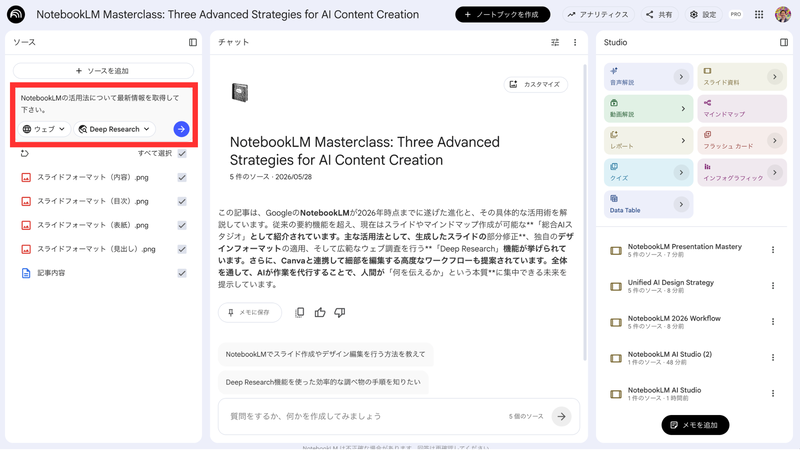Open Unified AI Design Strategy slide deck
800x450 pixels.
pos(670,286)
